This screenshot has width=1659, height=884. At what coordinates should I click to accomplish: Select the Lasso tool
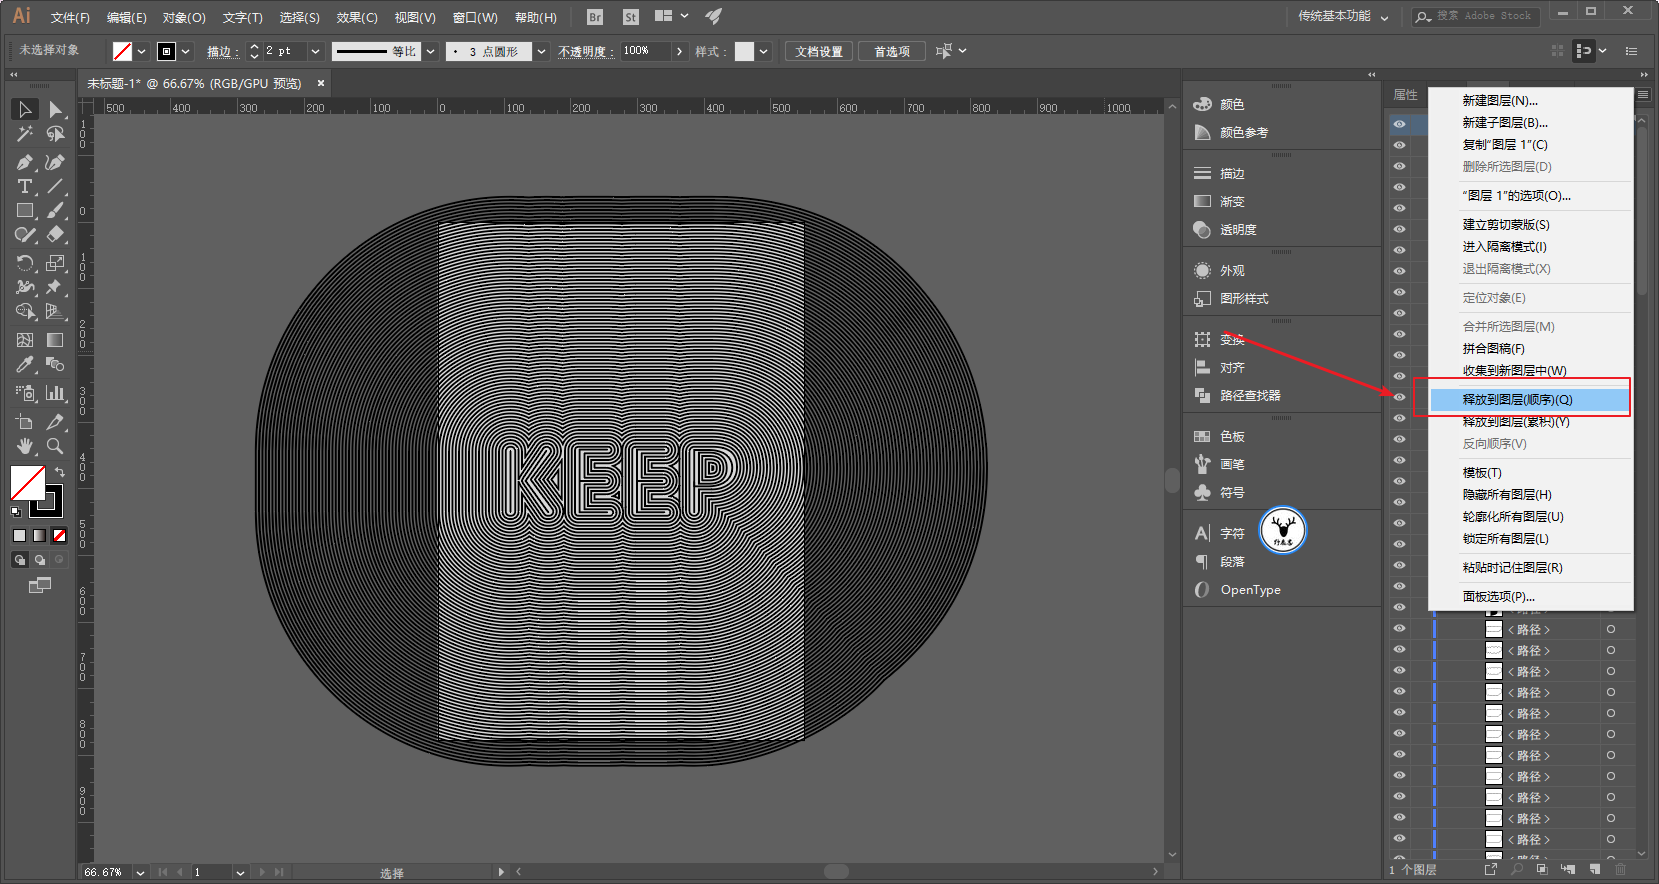coord(56,134)
